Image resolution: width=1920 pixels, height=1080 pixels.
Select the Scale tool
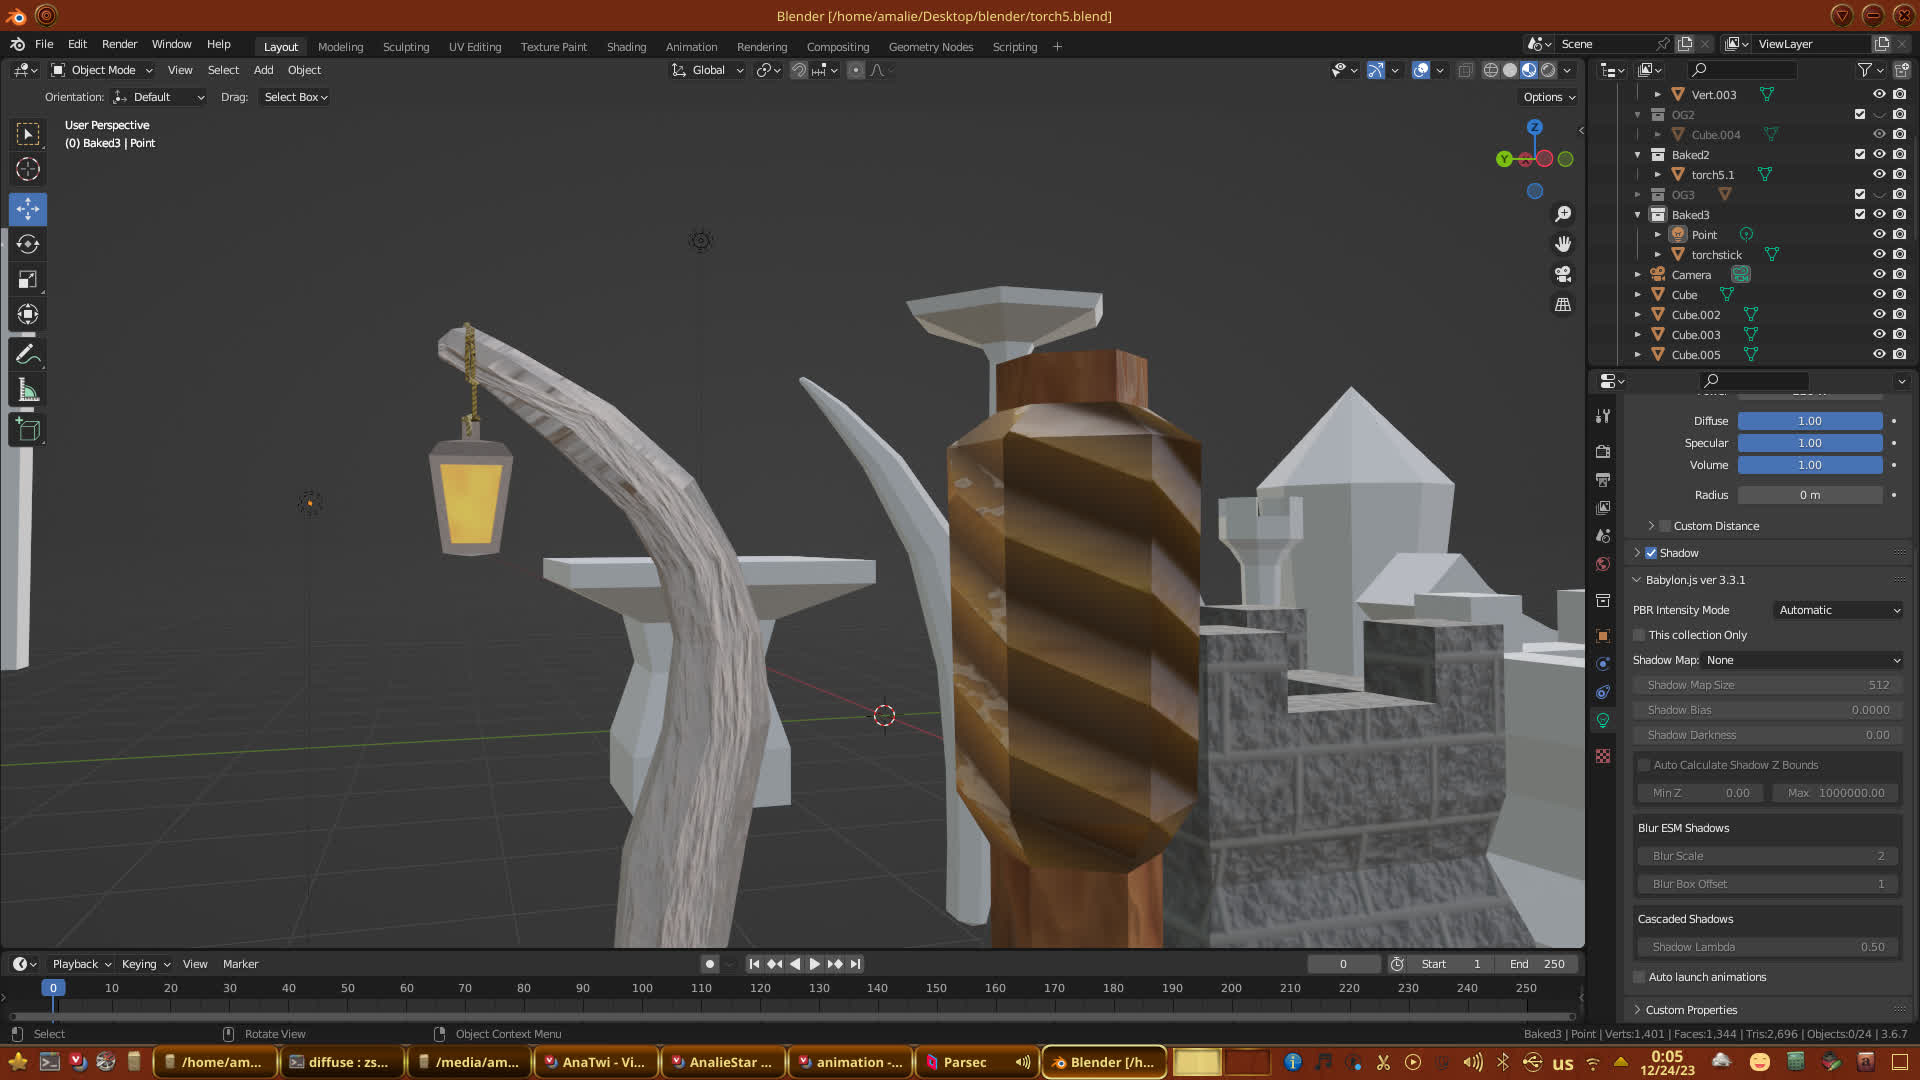[28, 280]
